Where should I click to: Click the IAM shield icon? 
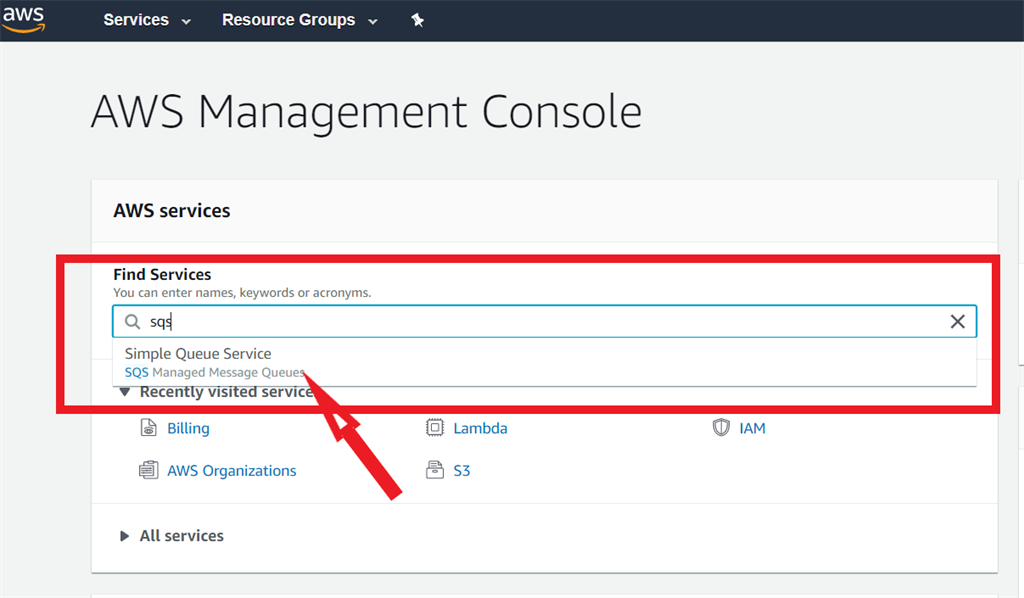coord(721,428)
